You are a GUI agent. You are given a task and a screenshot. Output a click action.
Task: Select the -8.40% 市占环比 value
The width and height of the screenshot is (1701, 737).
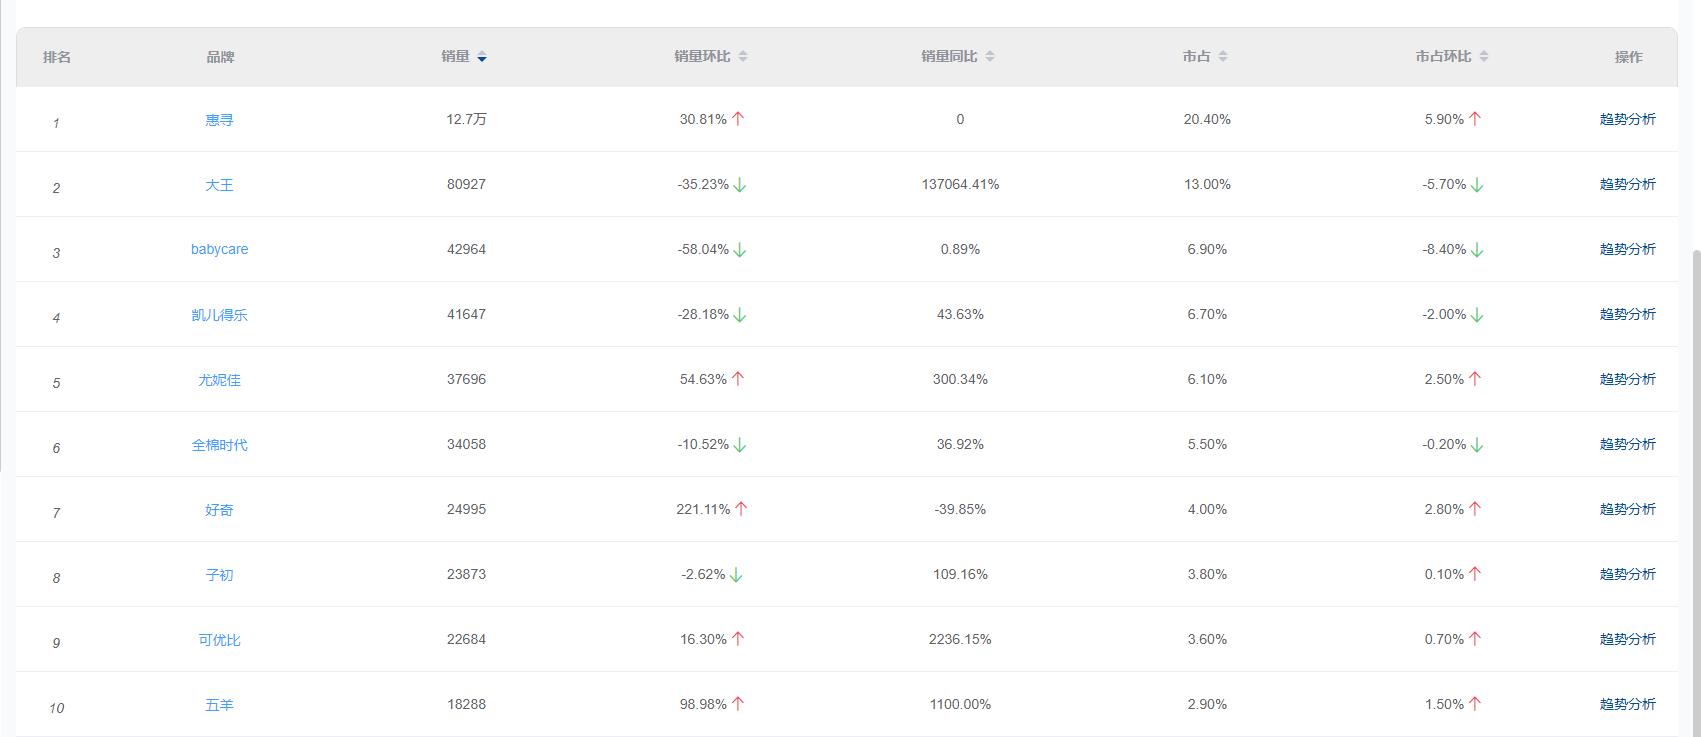tap(1444, 249)
